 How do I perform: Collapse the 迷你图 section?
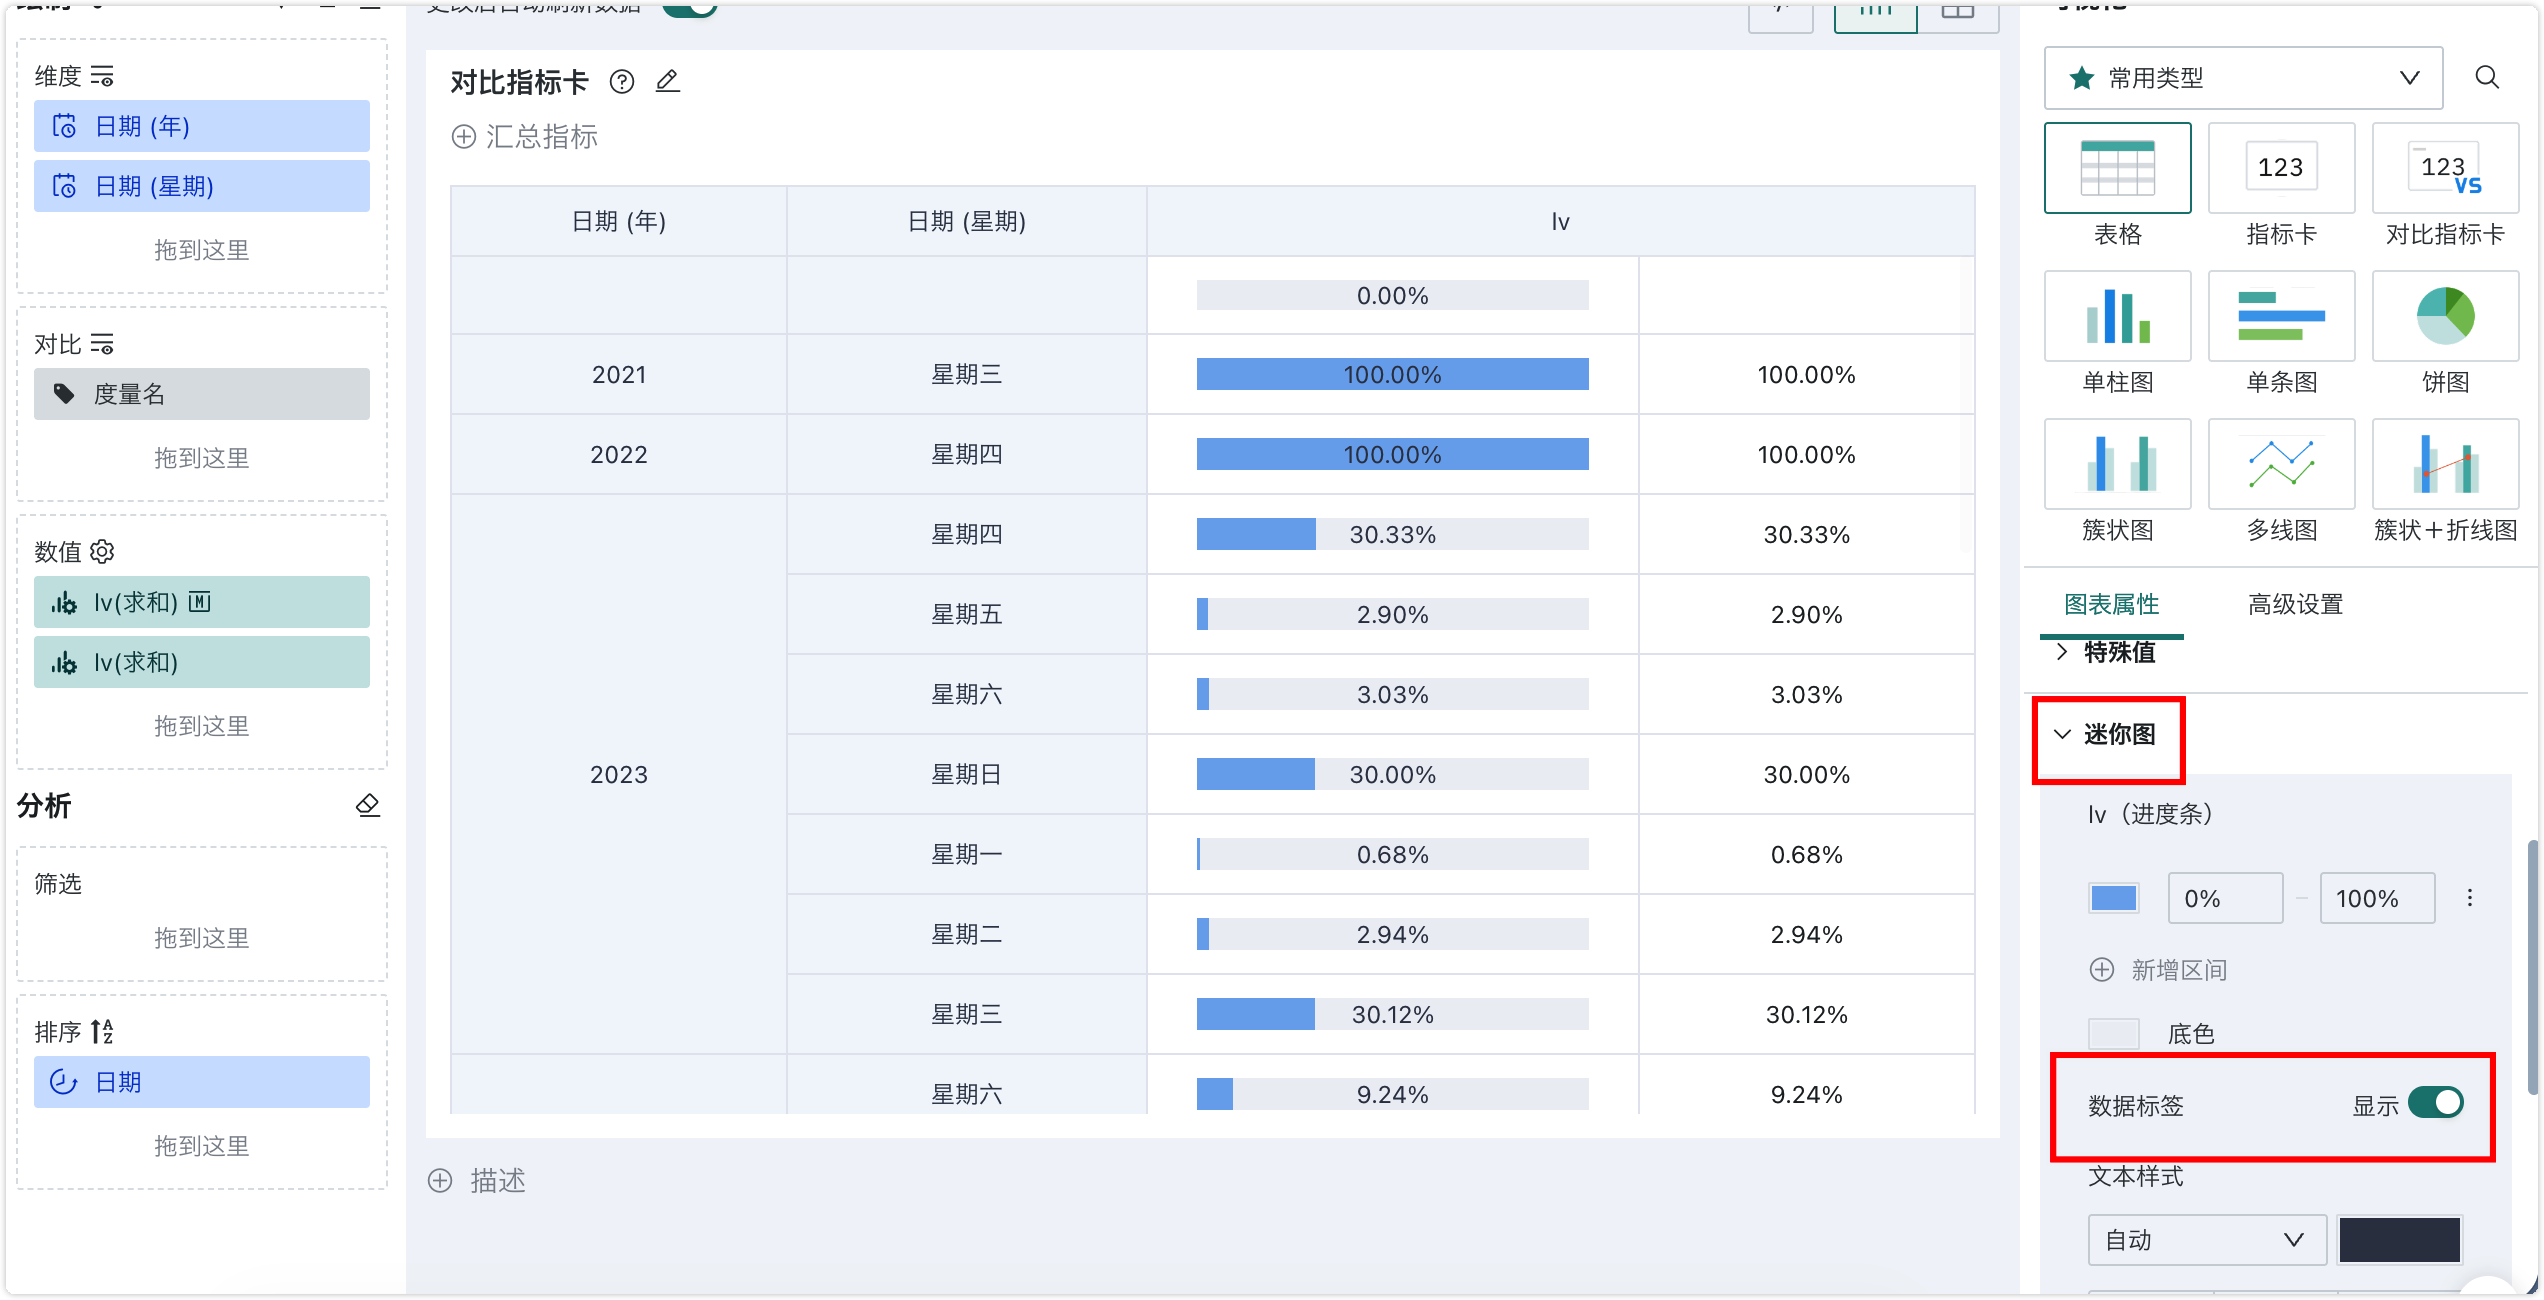coord(2106,734)
